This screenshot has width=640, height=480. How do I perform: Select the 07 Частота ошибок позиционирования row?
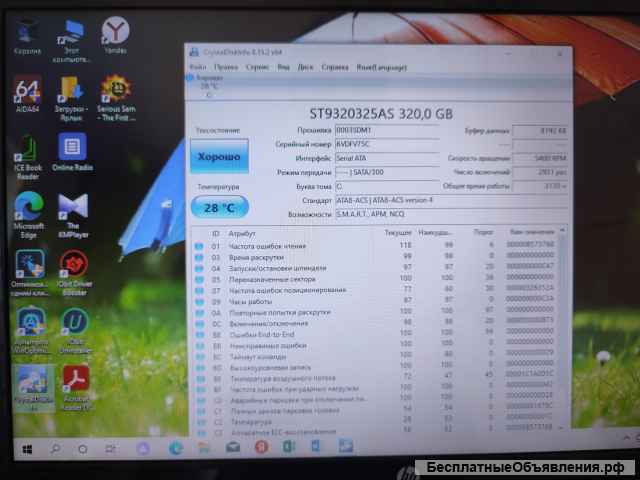tap(375, 290)
